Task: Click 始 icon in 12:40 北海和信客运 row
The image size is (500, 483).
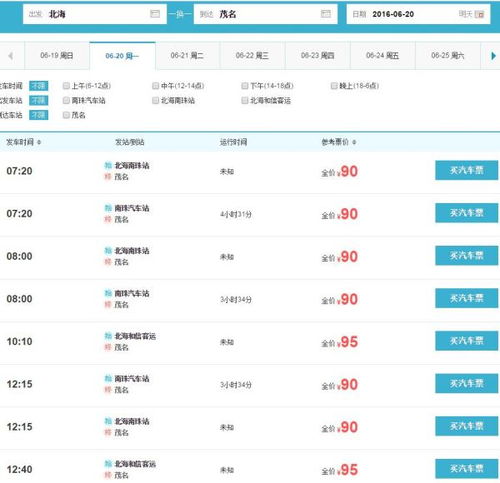Action: coord(108,464)
